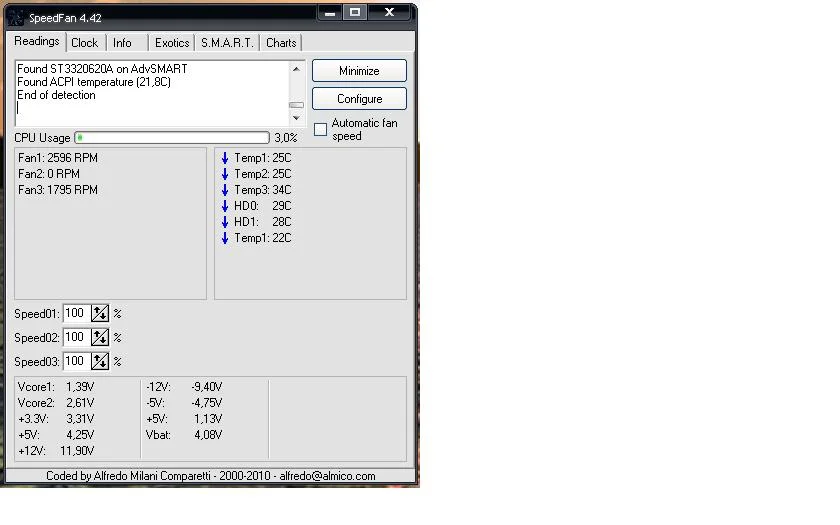Screen dimensions: 840x525
Task: Click the +5V 4,25V voltage reading
Action: 56,435
